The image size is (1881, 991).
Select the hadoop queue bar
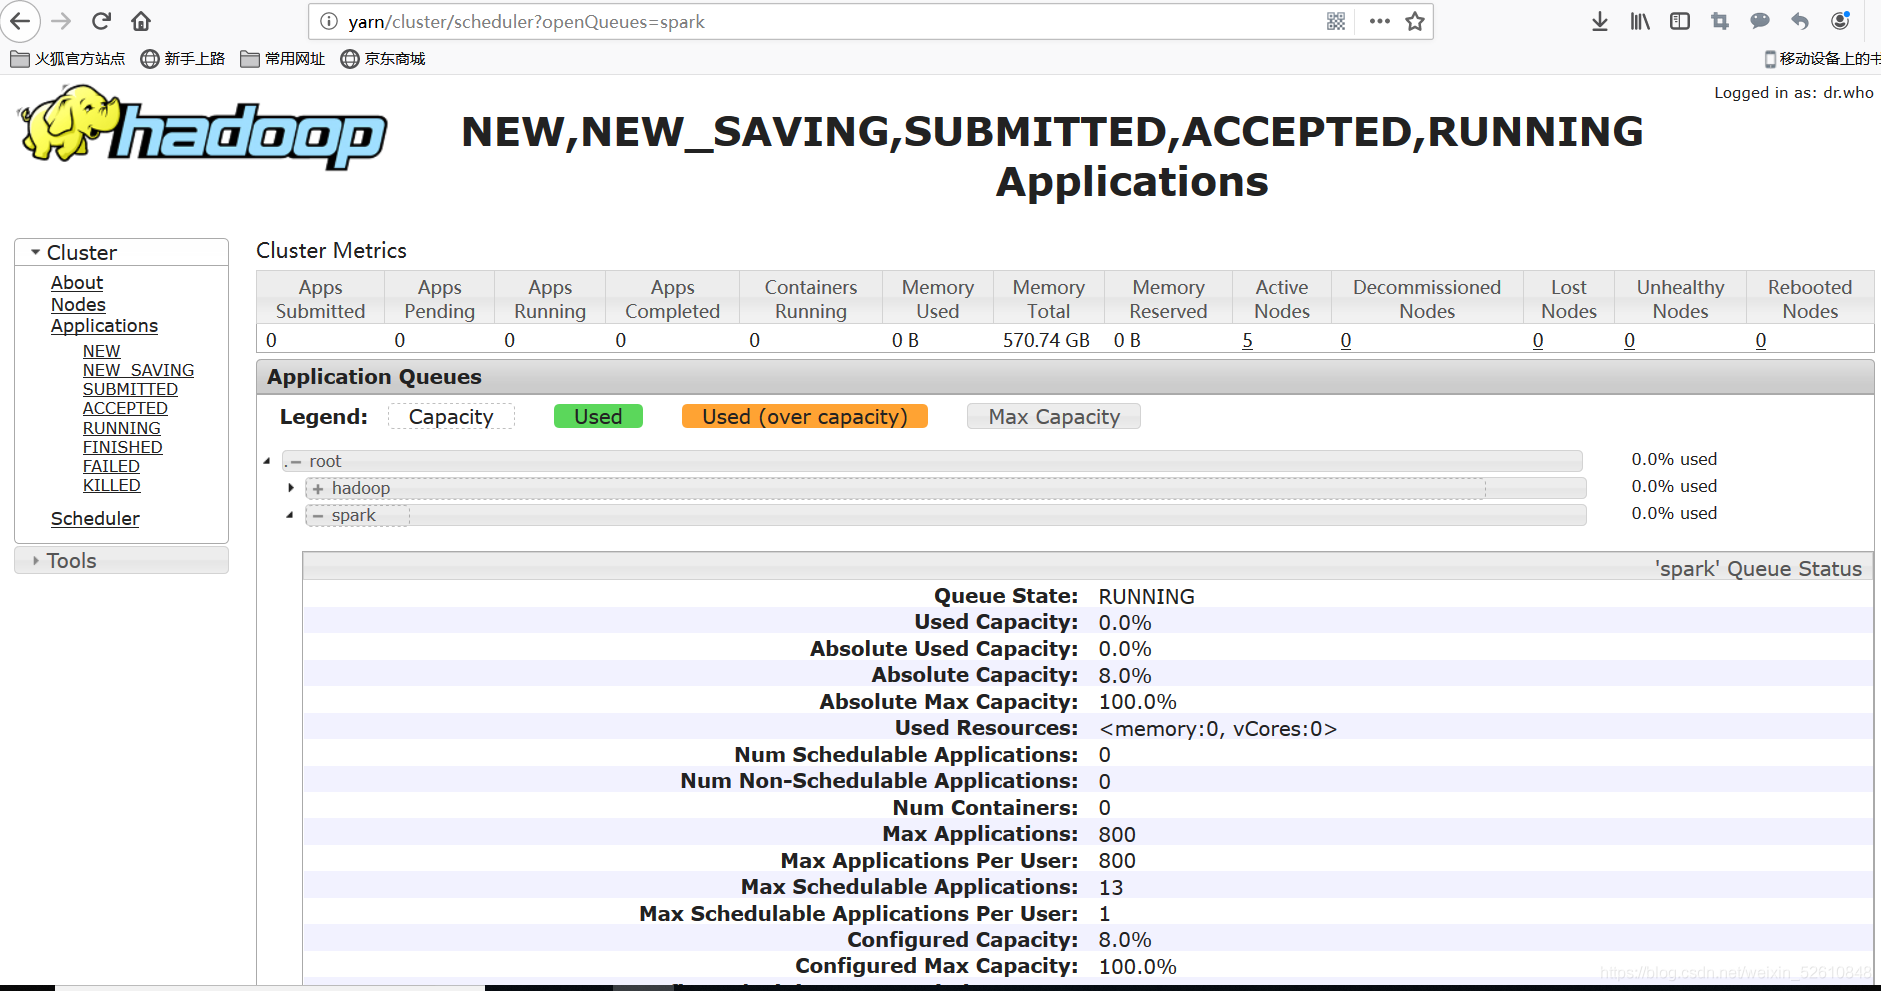point(946,488)
